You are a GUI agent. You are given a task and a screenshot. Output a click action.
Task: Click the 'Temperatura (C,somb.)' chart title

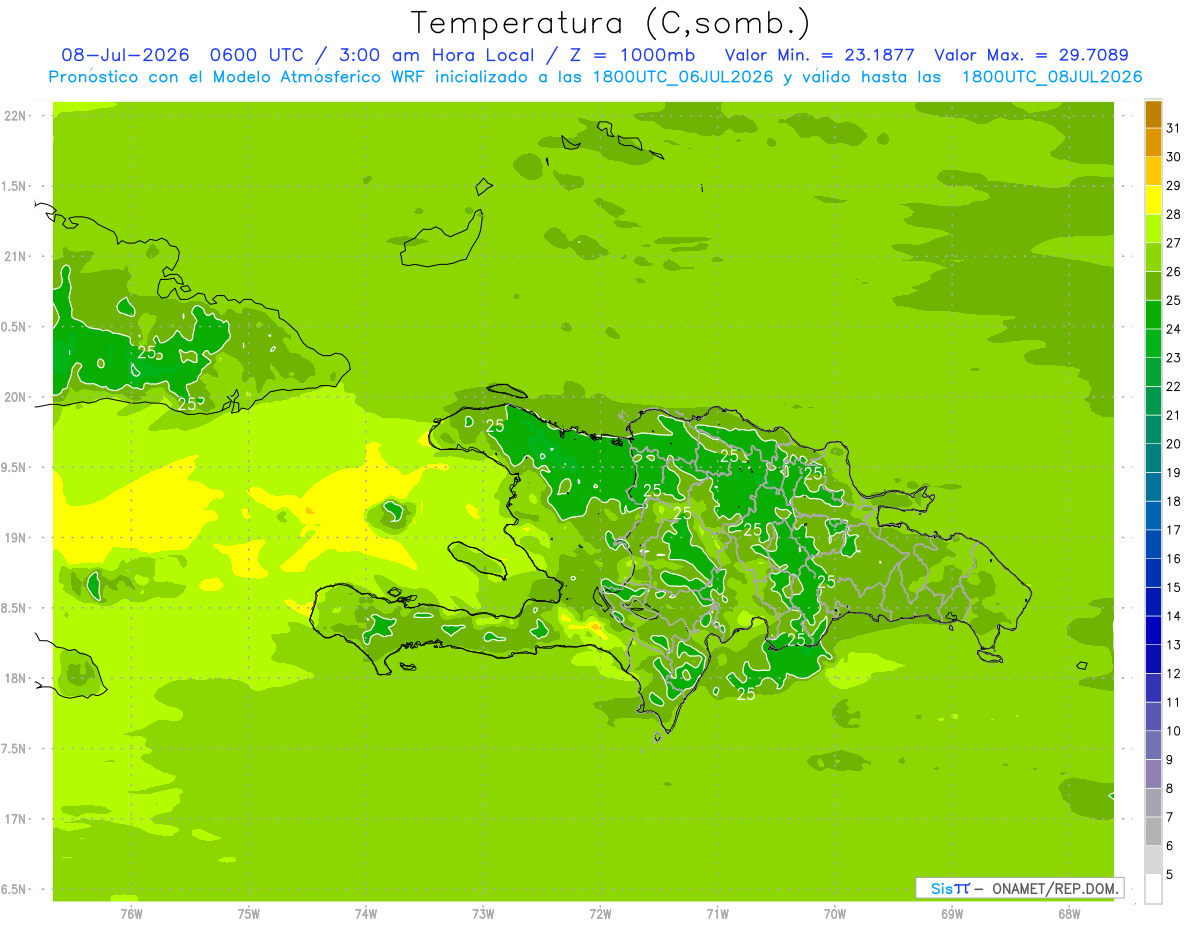tap(610, 23)
